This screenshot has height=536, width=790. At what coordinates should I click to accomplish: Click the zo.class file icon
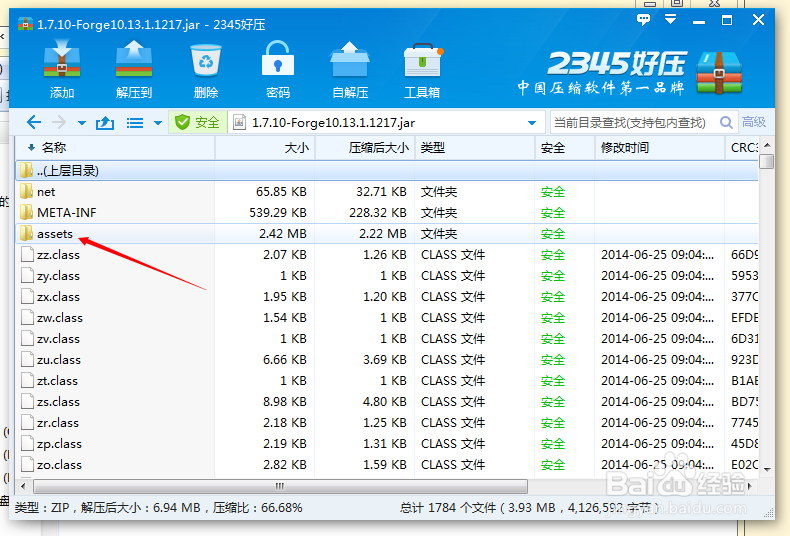point(27,464)
